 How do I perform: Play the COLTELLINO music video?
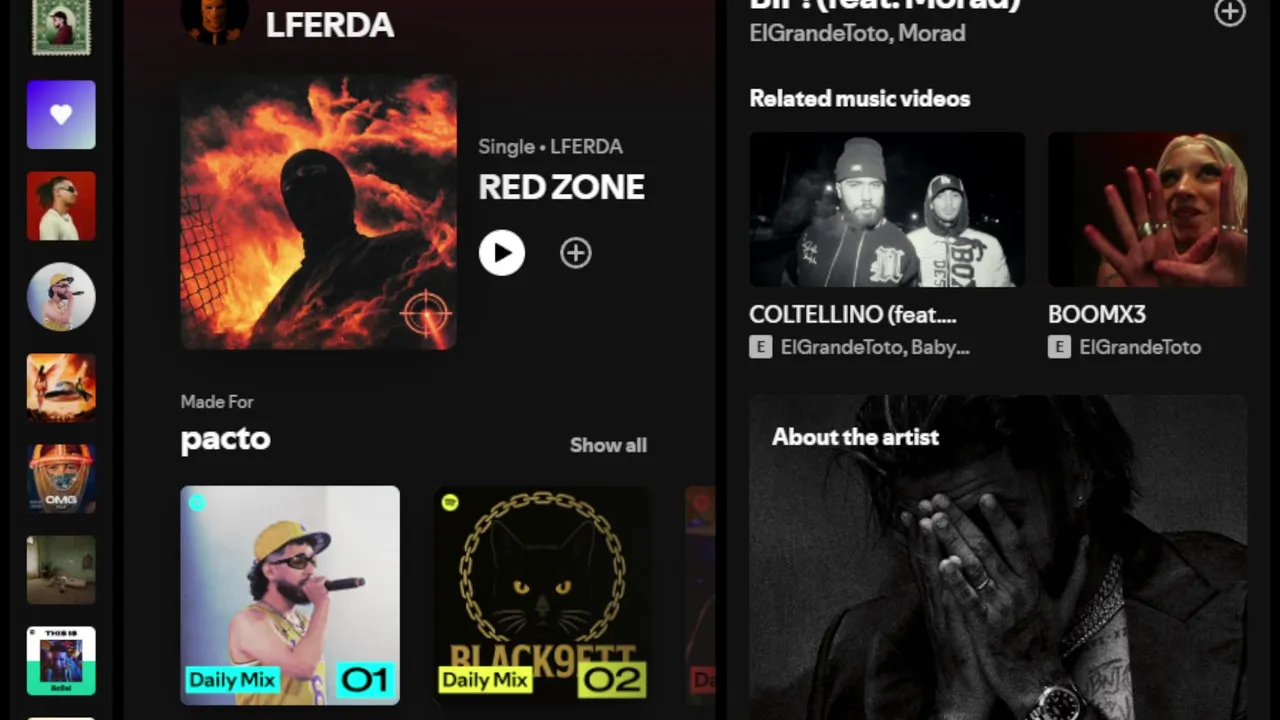pyautogui.click(x=887, y=209)
